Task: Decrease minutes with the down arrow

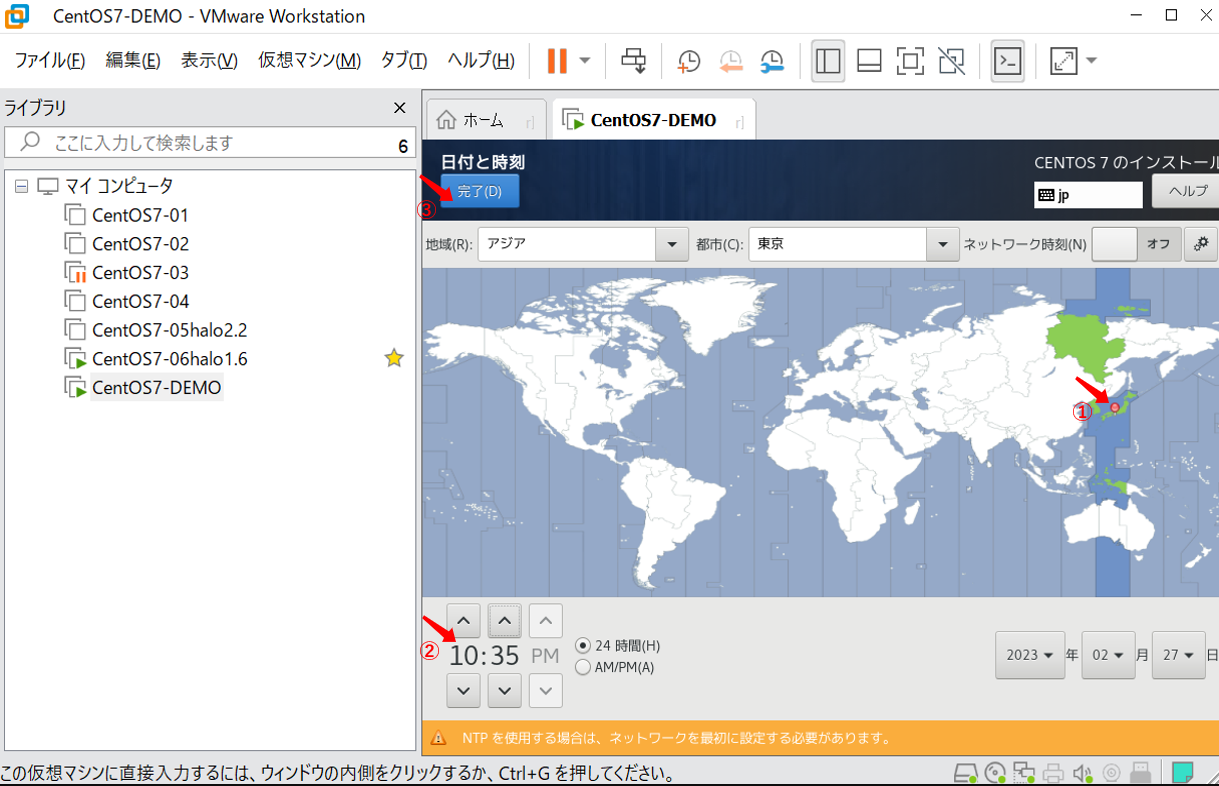Action: [x=504, y=690]
